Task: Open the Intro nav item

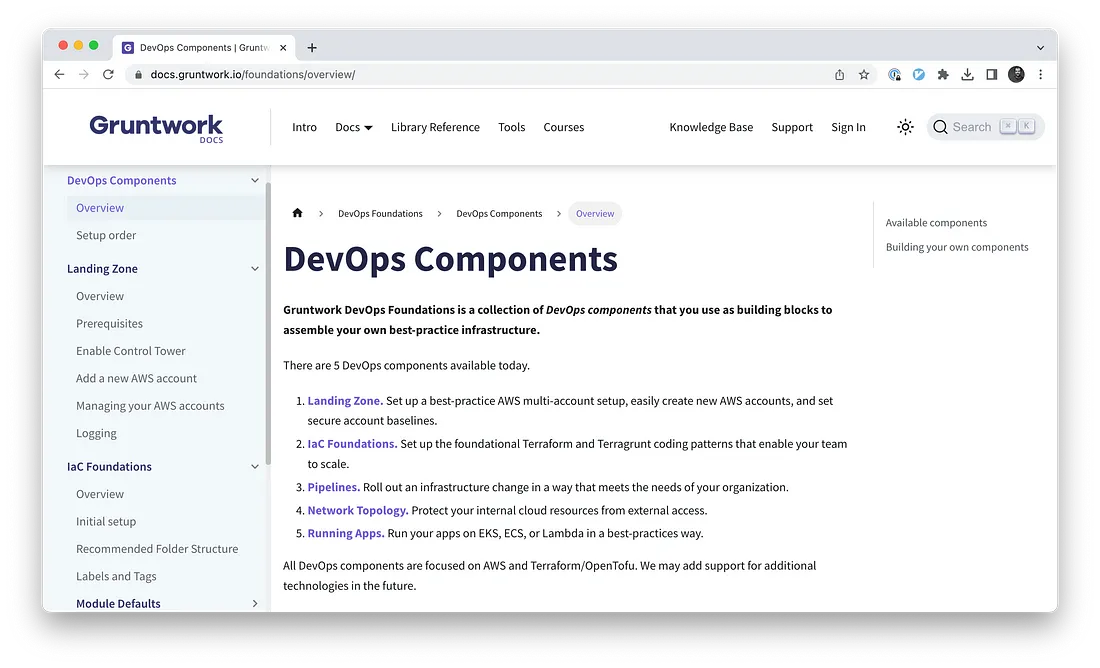Action: coord(304,127)
